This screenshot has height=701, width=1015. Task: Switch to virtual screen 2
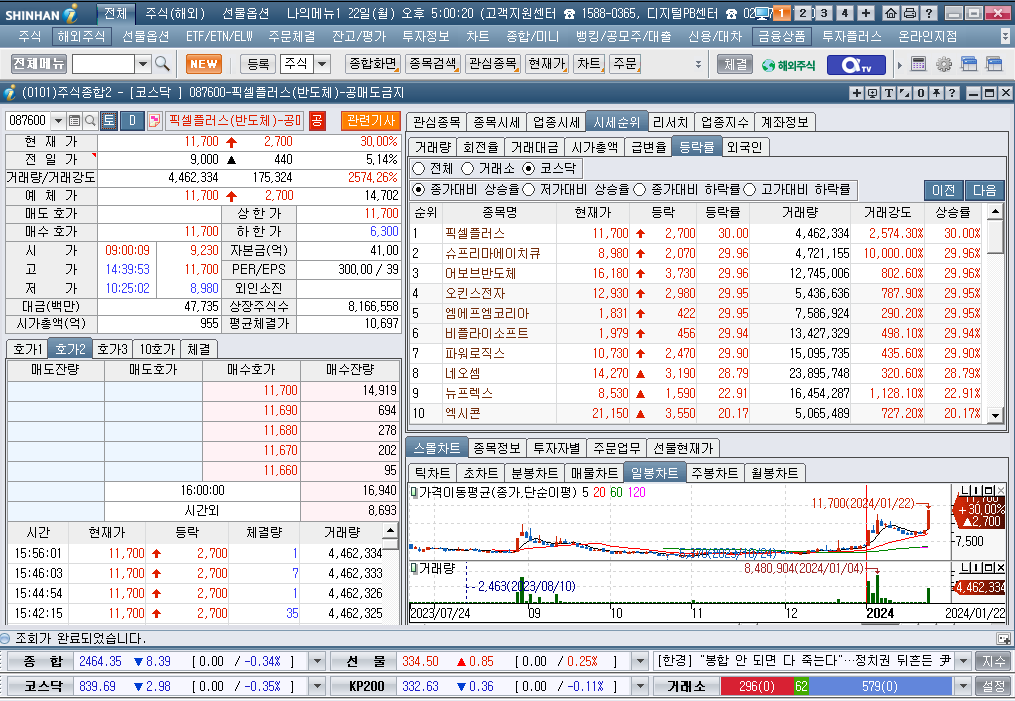click(803, 13)
